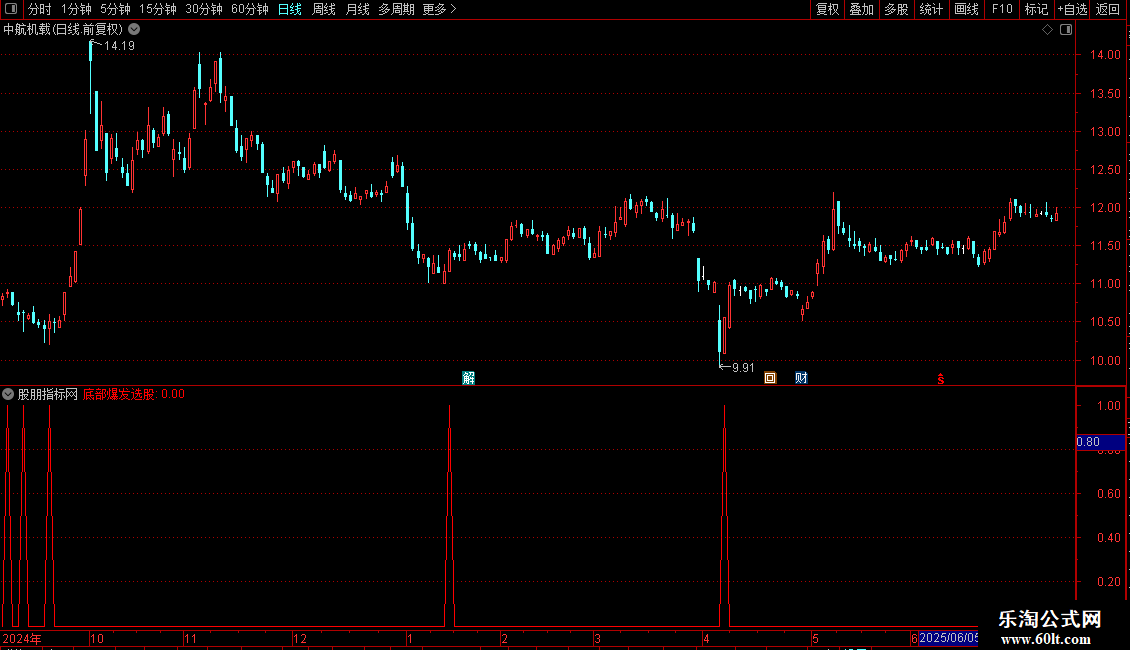This screenshot has width=1130, height=650.
Task: Expand the 更多 periods menu
Action: coord(439,9)
